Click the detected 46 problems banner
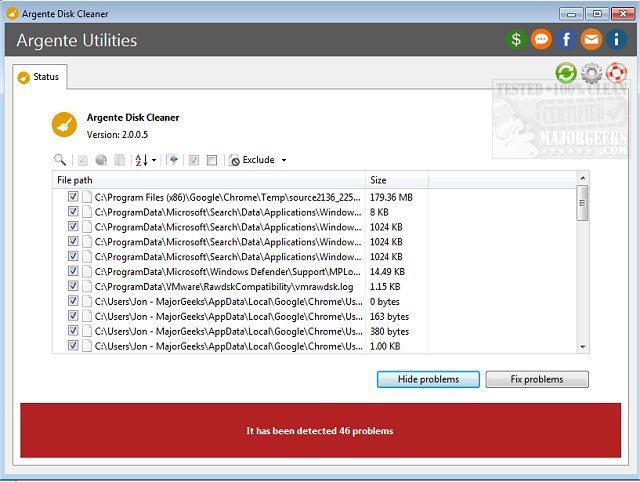This screenshot has width=640, height=482. [x=320, y=431]
